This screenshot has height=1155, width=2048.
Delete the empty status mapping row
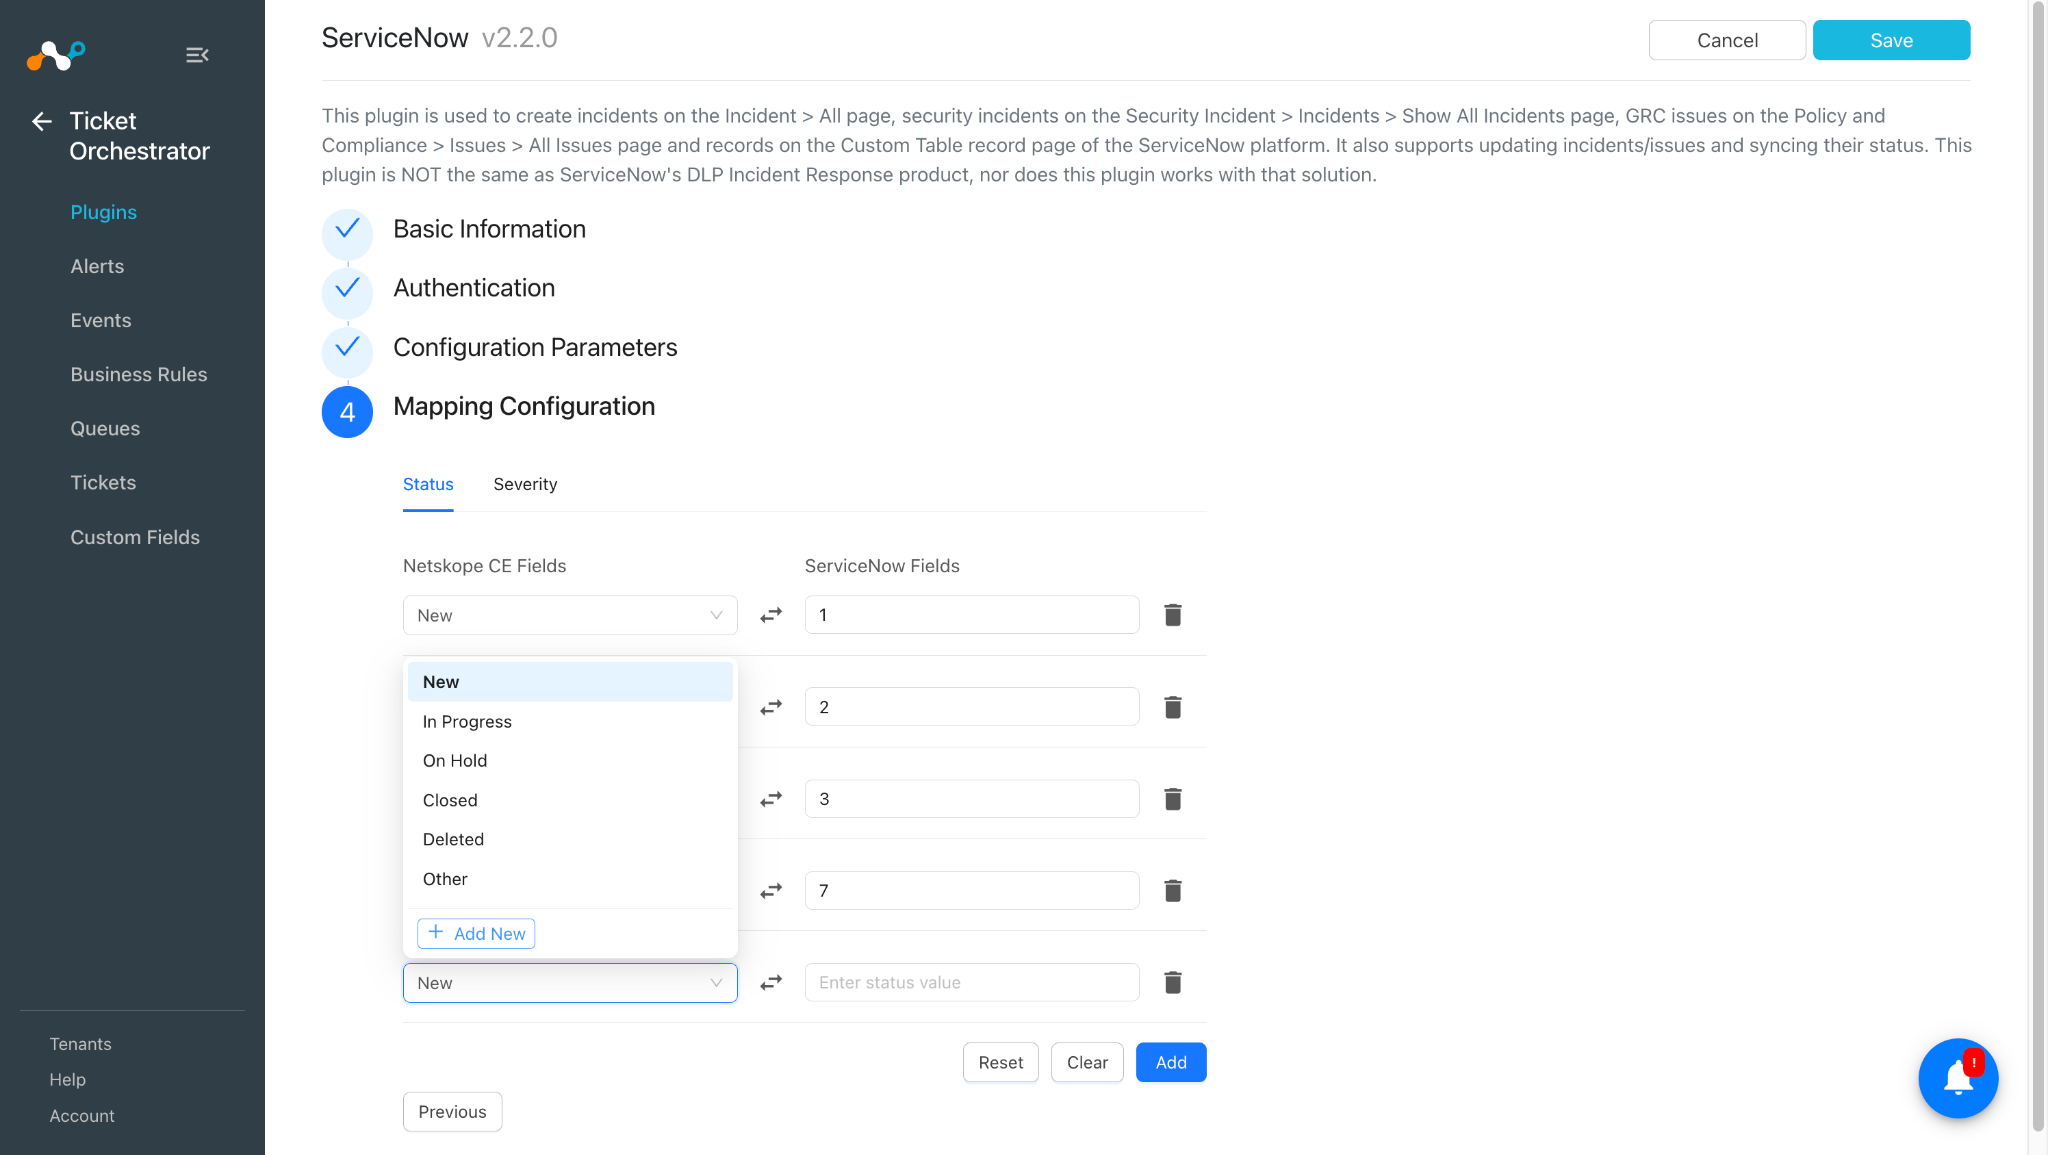[x=1173, y=983]
